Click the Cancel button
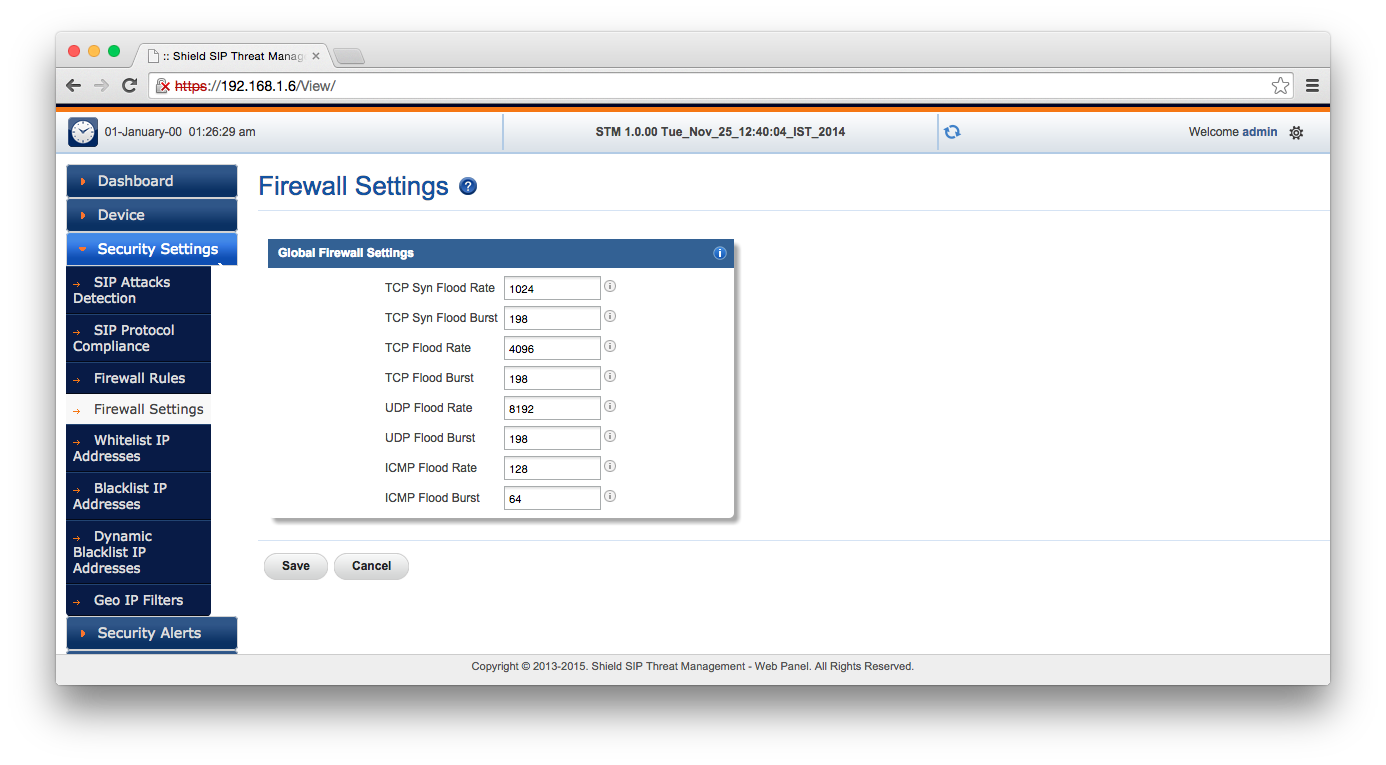 pyautogui.click(x=371, y=566)
